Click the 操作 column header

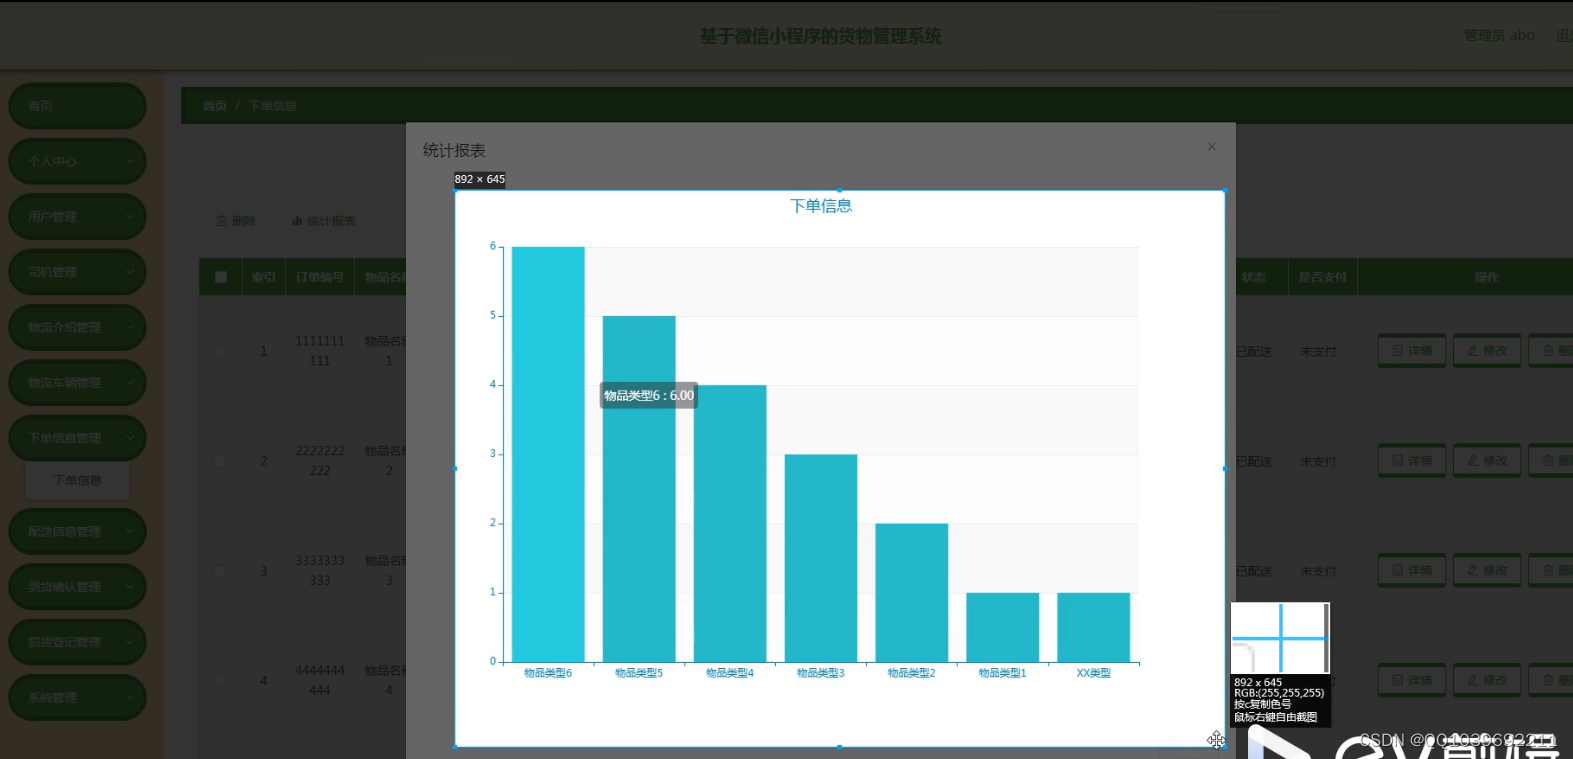[1487, 277]
